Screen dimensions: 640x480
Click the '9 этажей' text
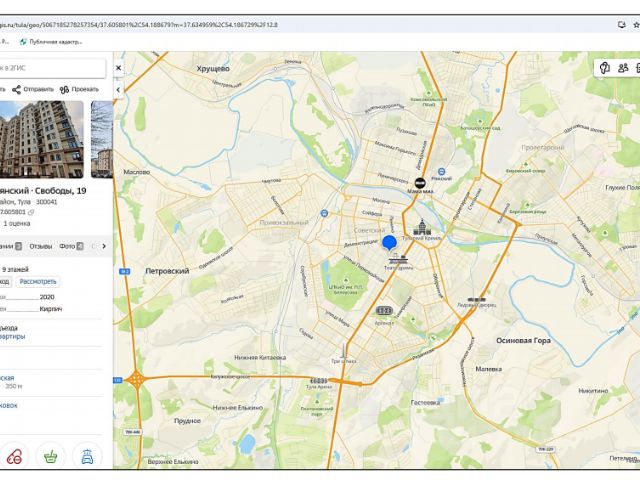click(x=16, y=269)
